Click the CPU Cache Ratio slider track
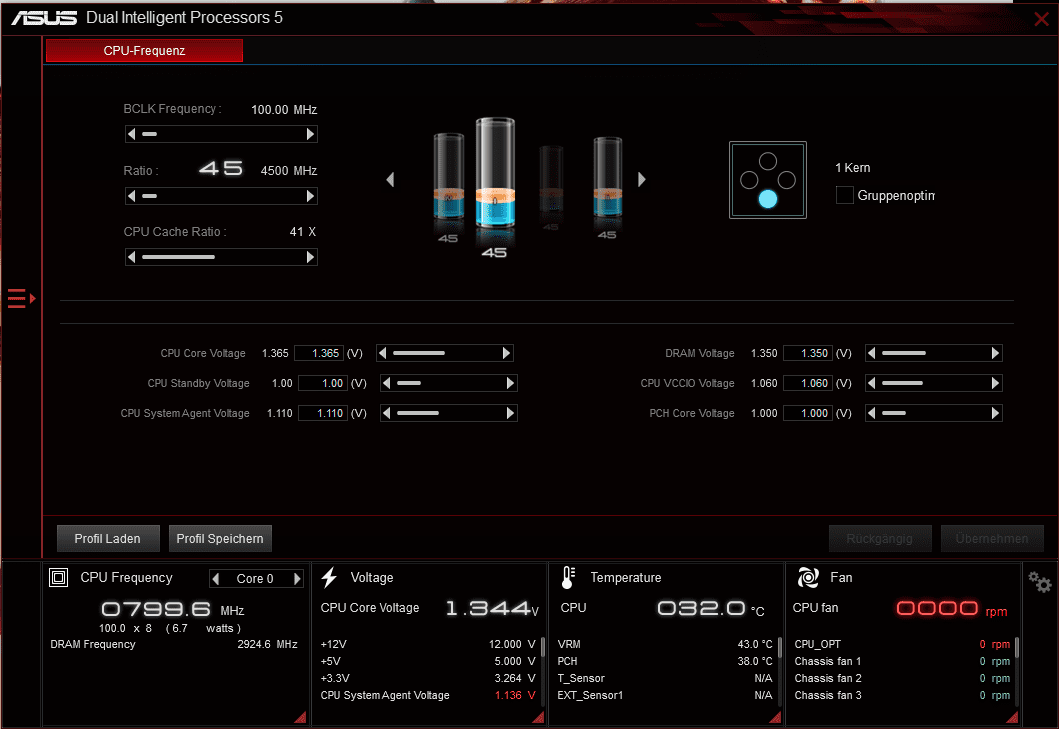This screenshot has height=729, width=1059. pos(222,257)
